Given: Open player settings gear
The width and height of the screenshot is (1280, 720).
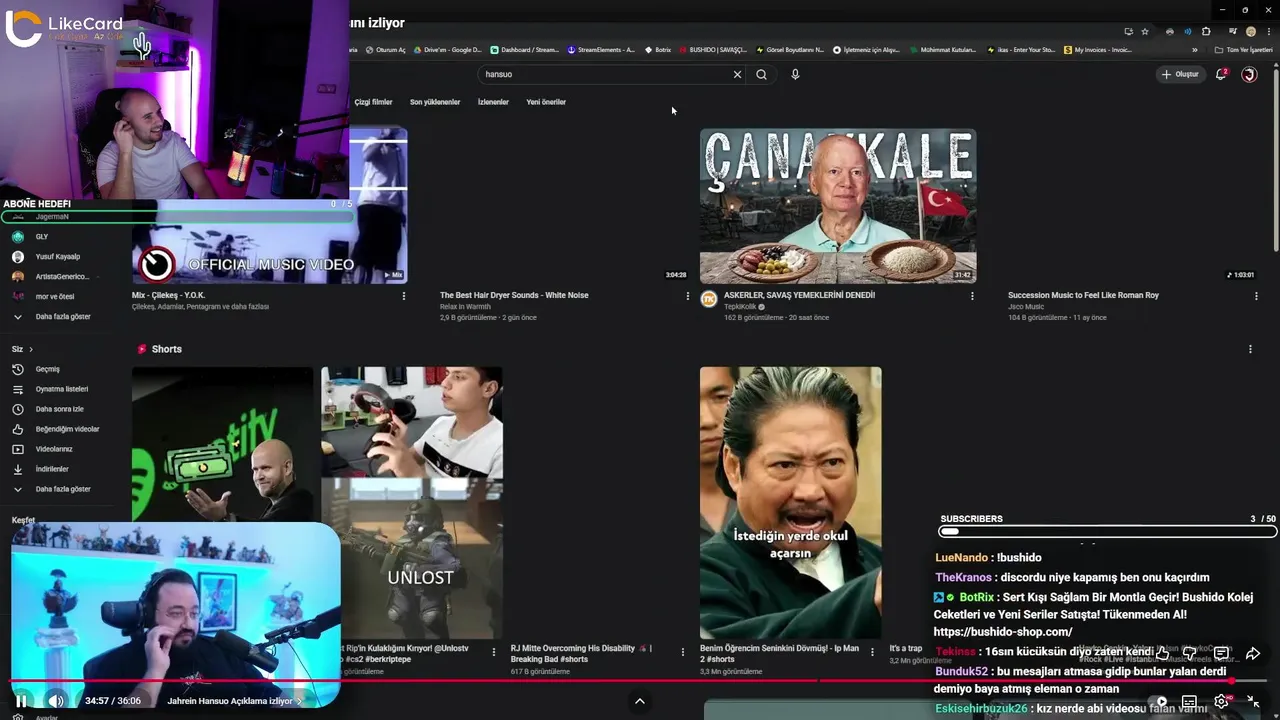Looking at the screenshot, I should 1221,702.
